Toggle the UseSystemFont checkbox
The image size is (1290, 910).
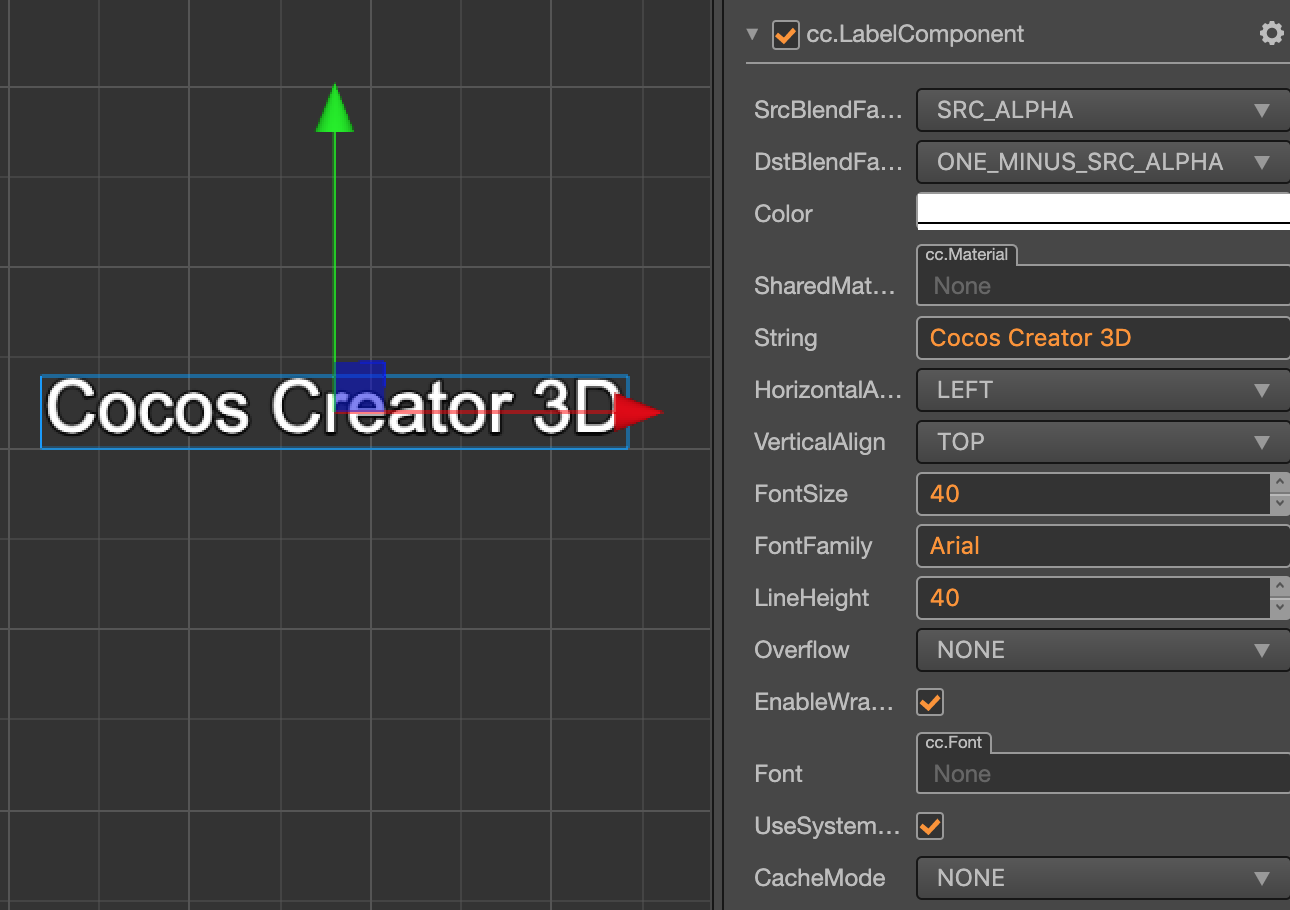click(x=930, y=826)
